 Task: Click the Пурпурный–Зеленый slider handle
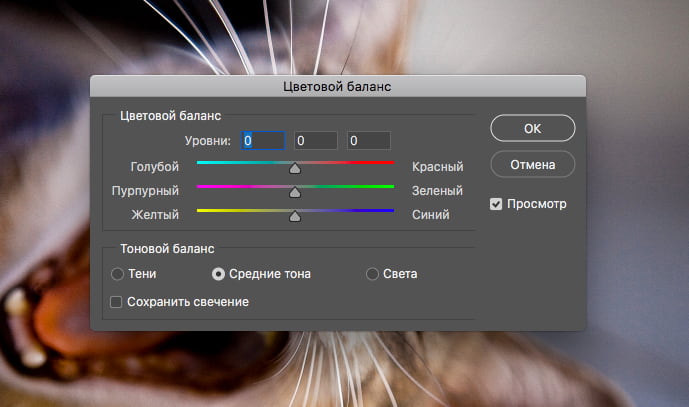pos(295,192)
